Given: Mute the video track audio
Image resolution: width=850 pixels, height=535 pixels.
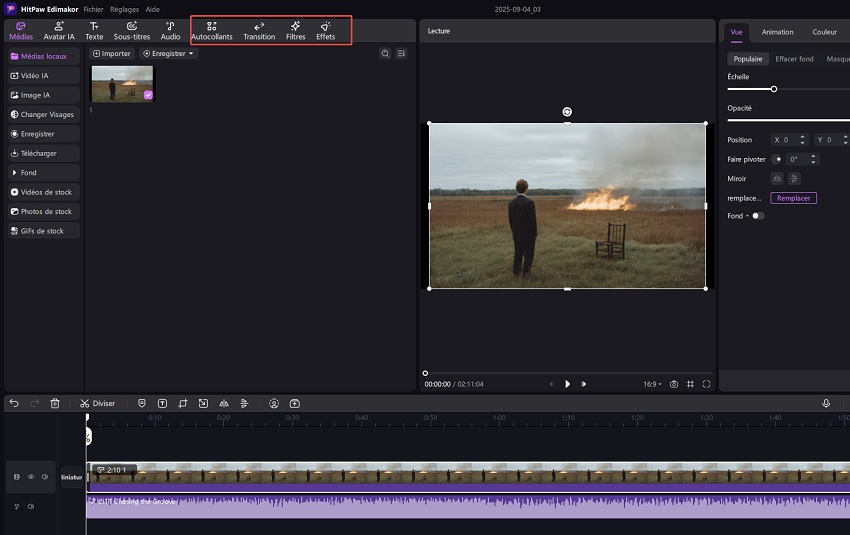Looking at the screenshot, I should pos(45,477).
